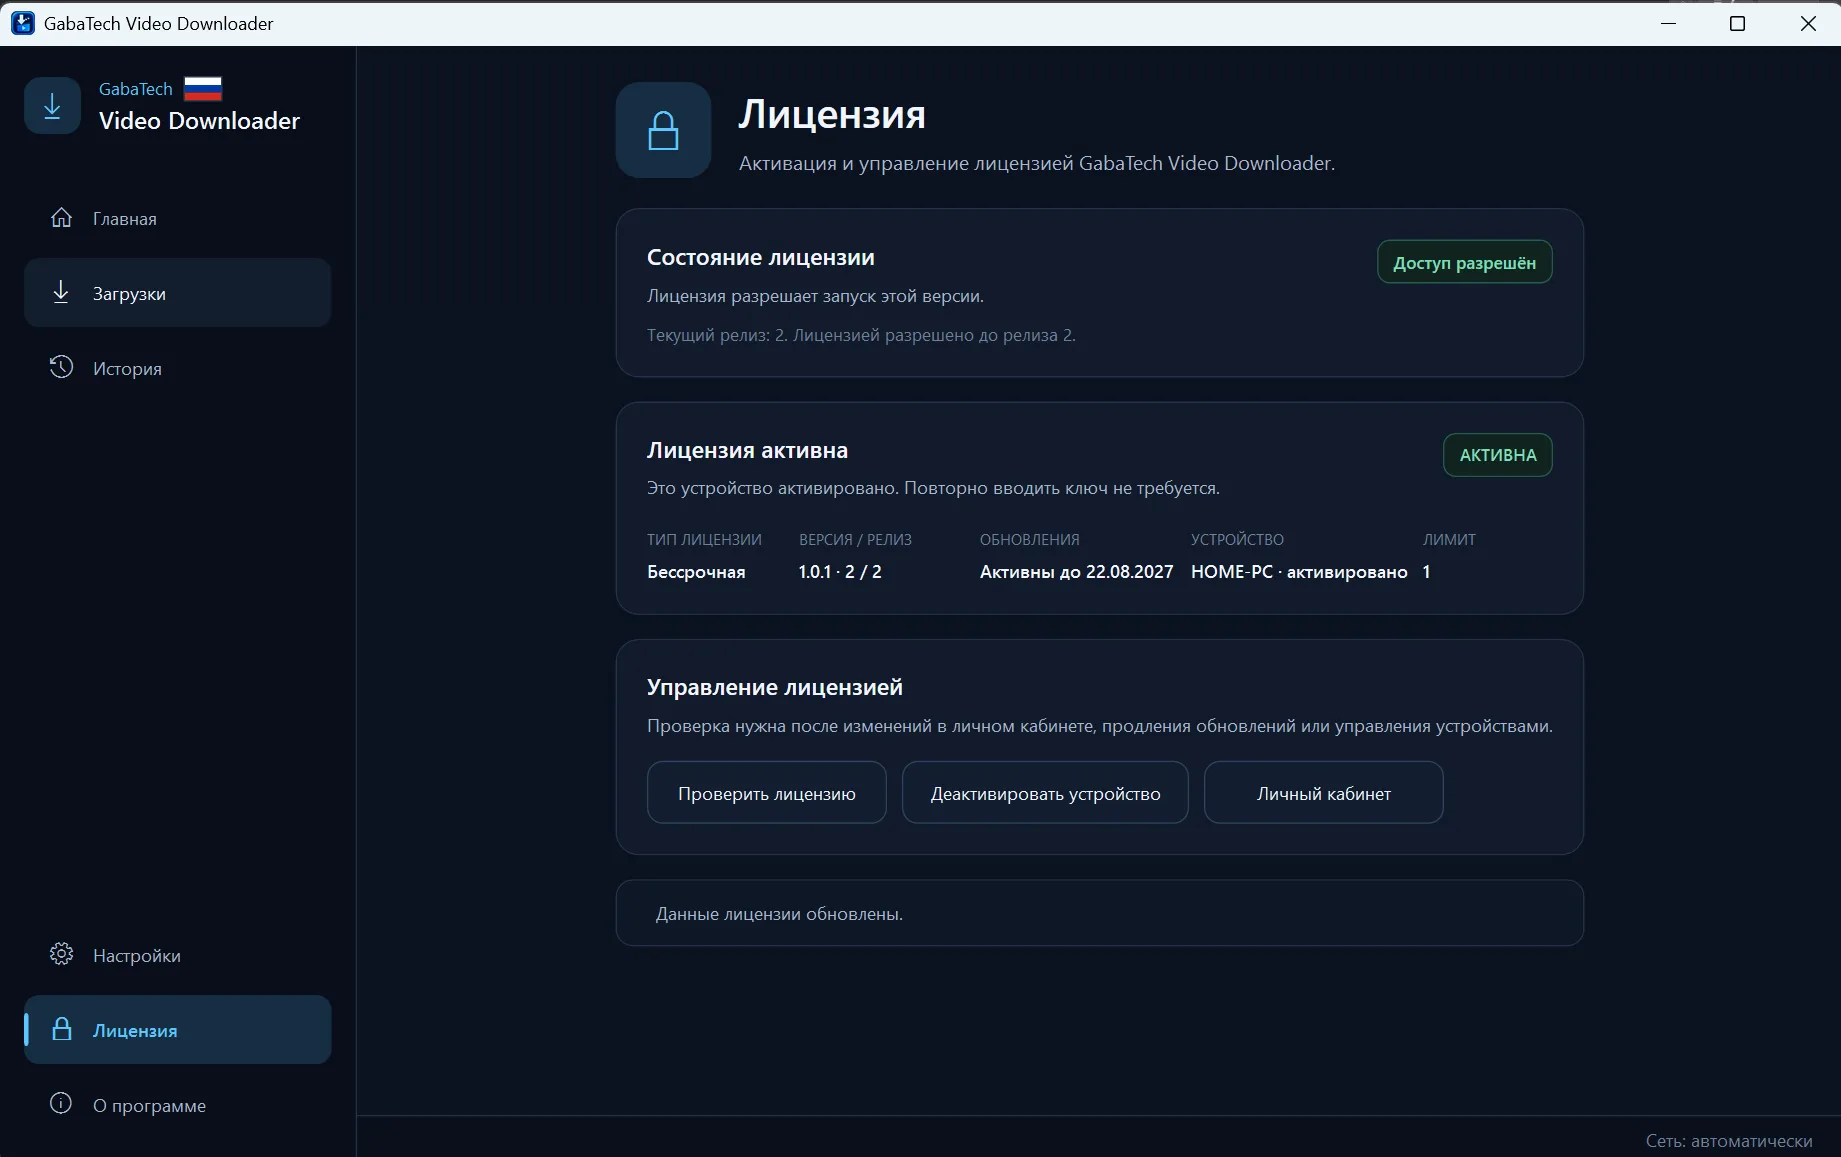The image size is (1841, 1157).
Task: Click Деактивировать устройство button
Action: point(1045,793)
